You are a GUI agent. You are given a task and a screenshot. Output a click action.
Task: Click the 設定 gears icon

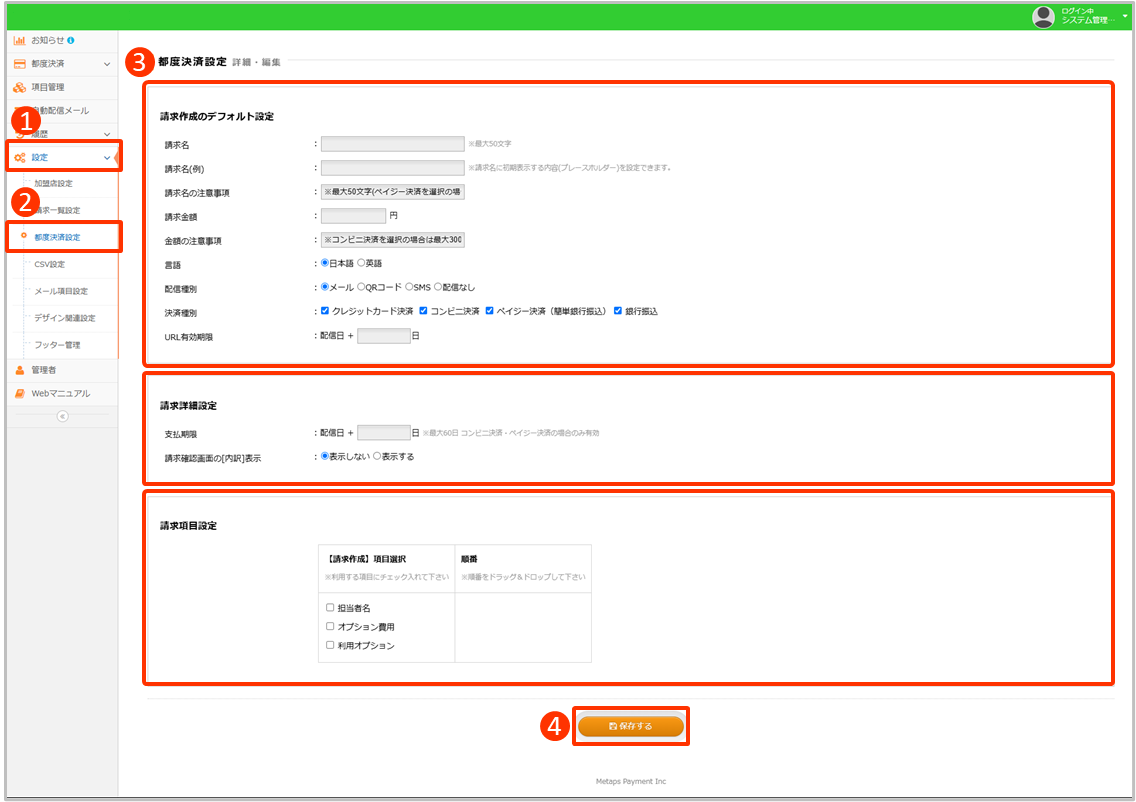tap(19, 157)
